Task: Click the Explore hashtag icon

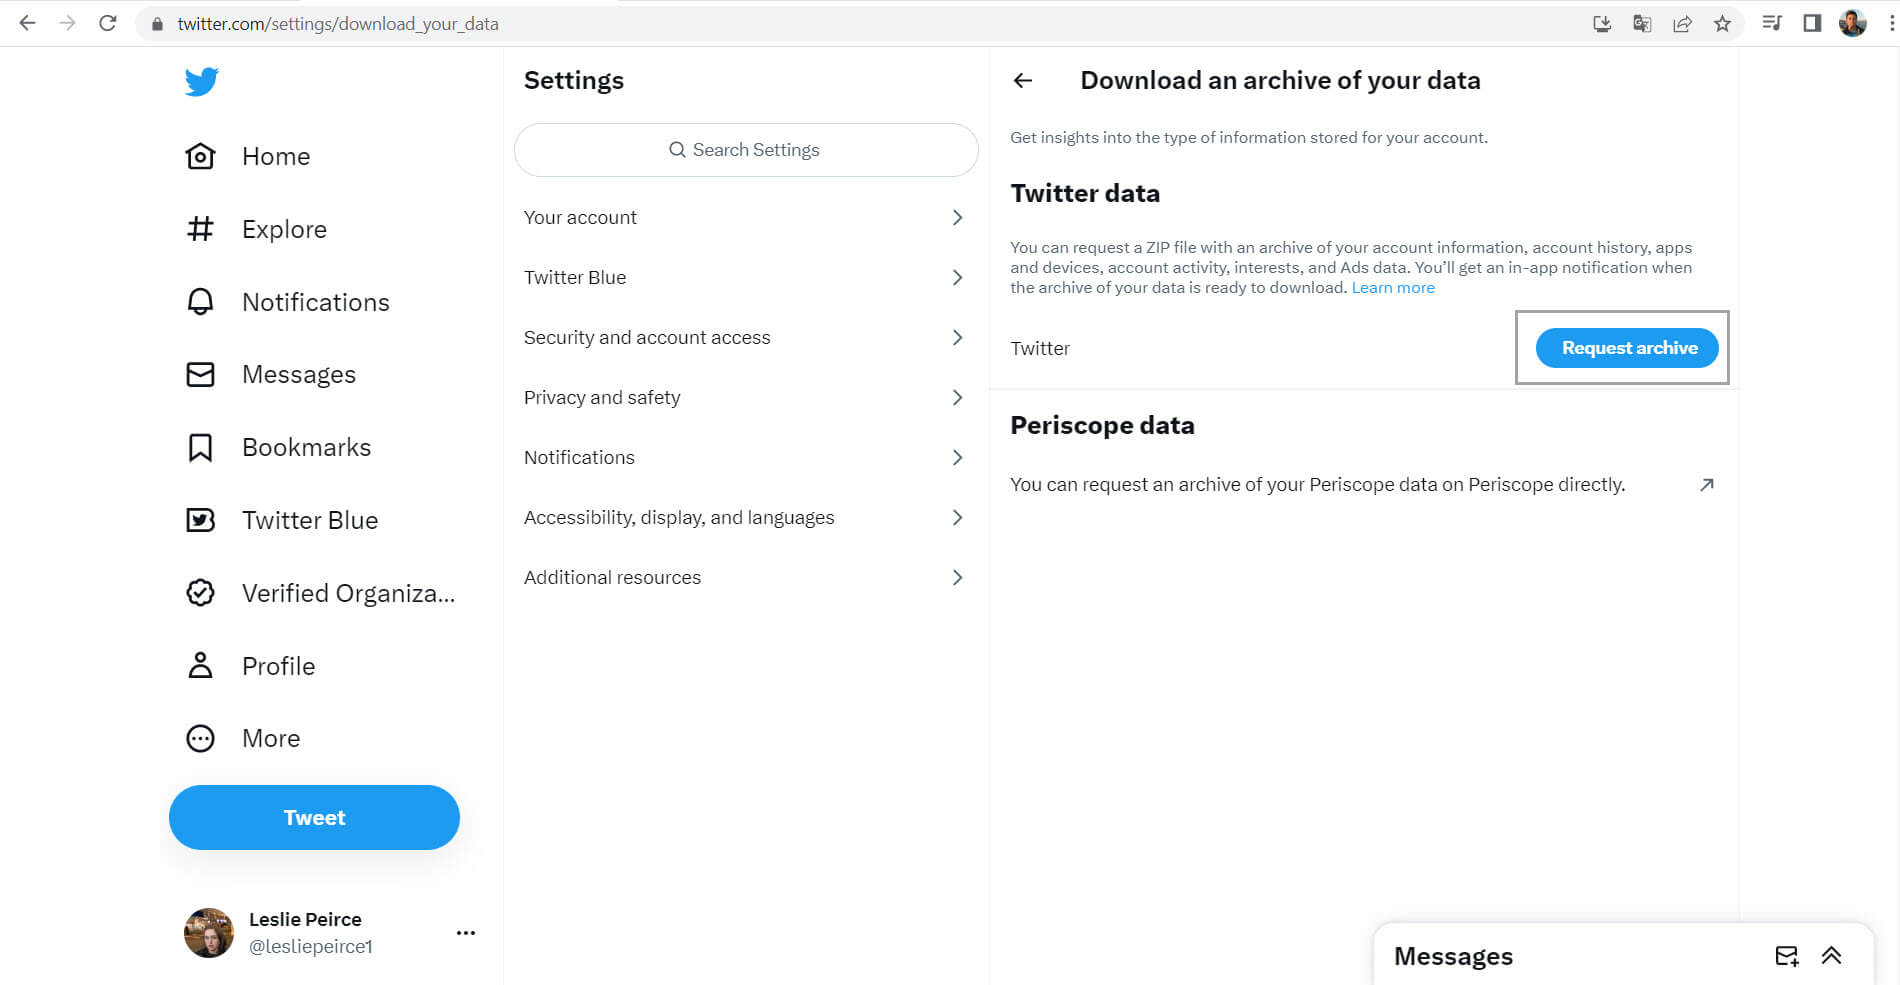Action: click(200, 229)
